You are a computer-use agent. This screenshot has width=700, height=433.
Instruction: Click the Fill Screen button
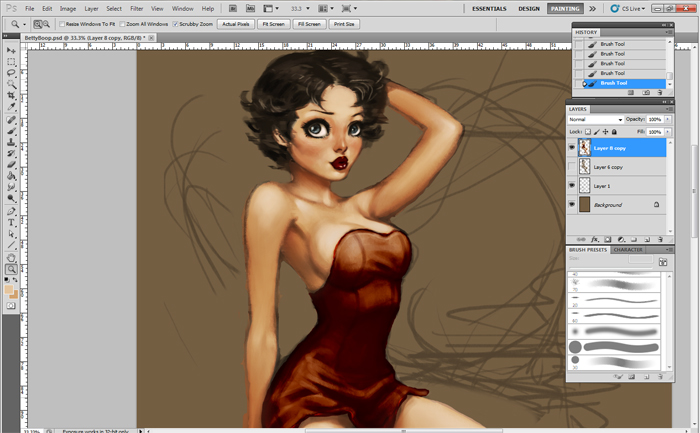(x=309, y=24)
